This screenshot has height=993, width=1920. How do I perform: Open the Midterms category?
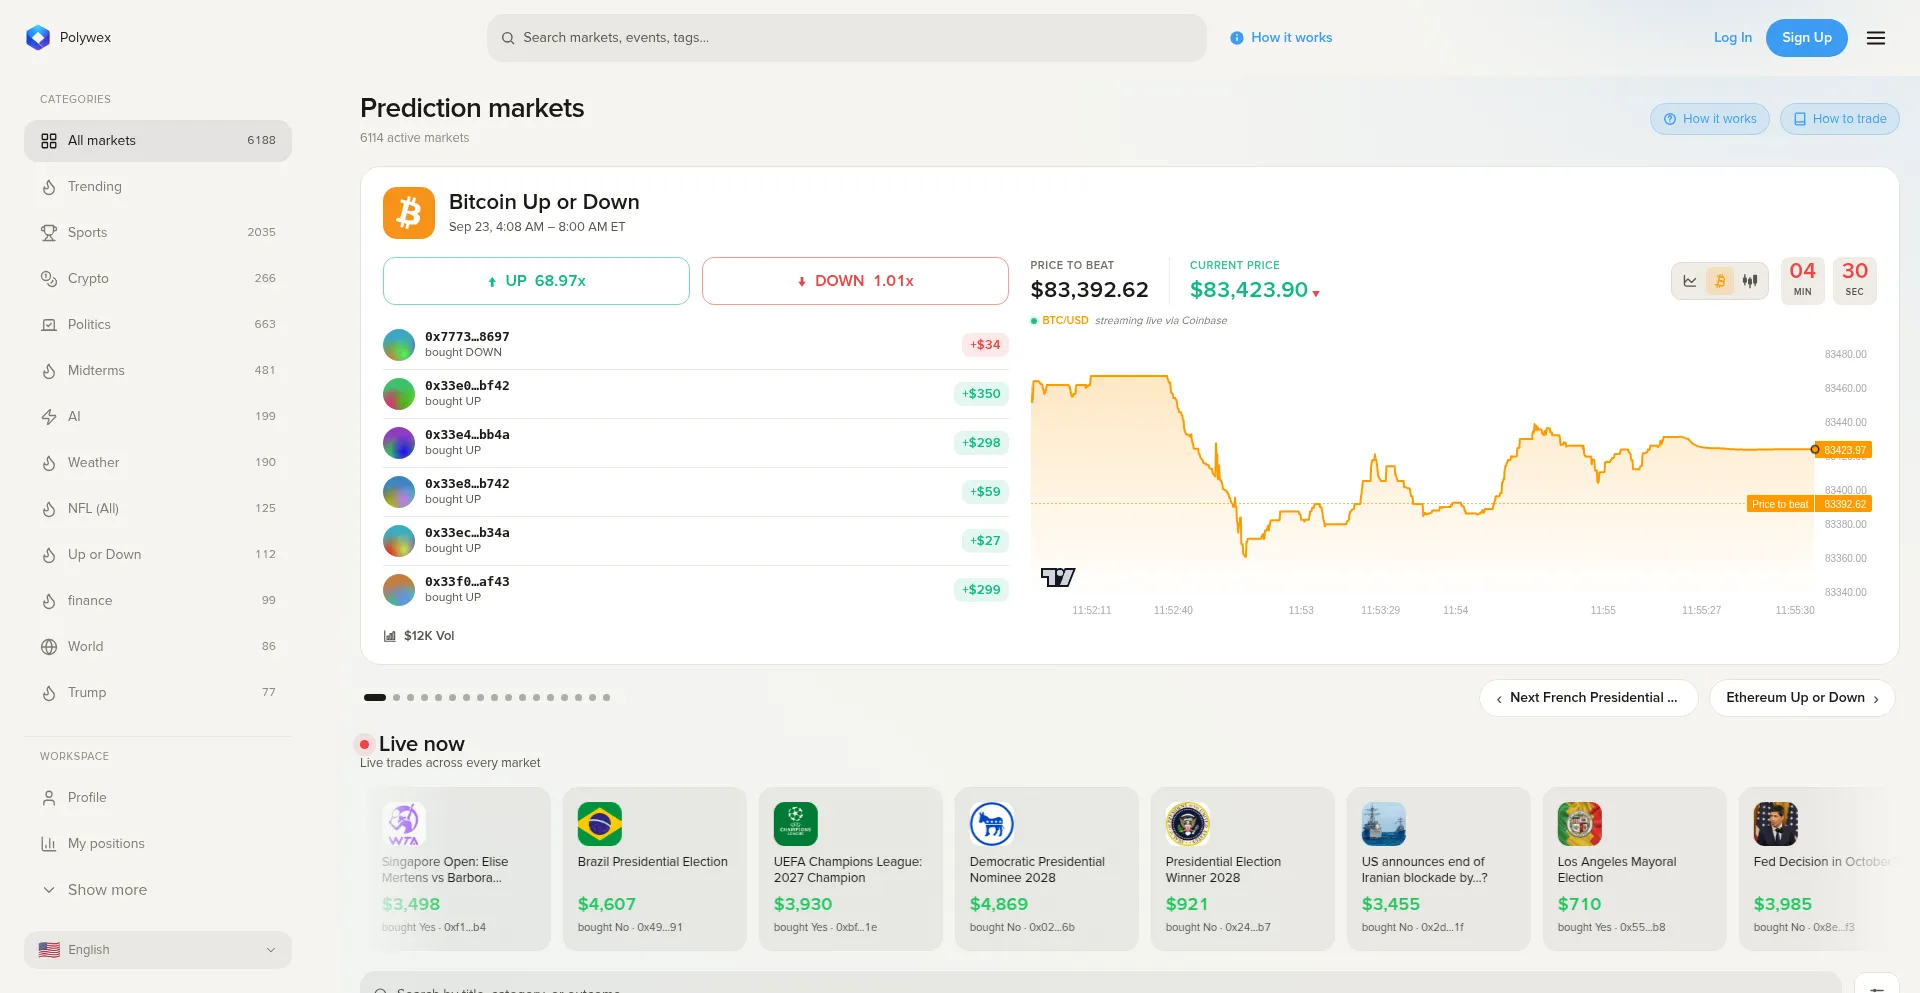click(158, 371)
